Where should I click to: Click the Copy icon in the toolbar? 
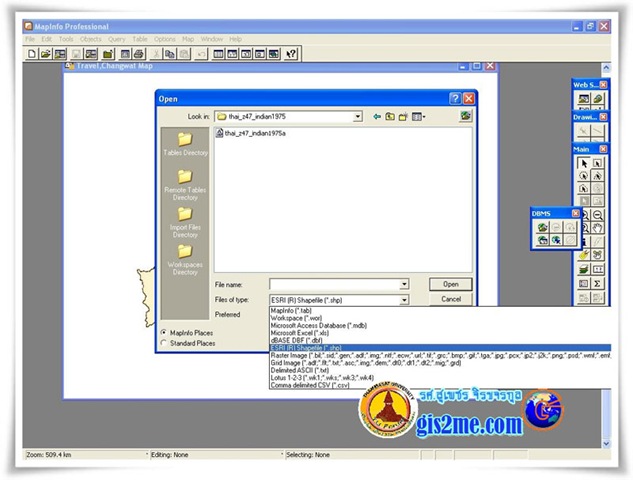coord(170,54)
